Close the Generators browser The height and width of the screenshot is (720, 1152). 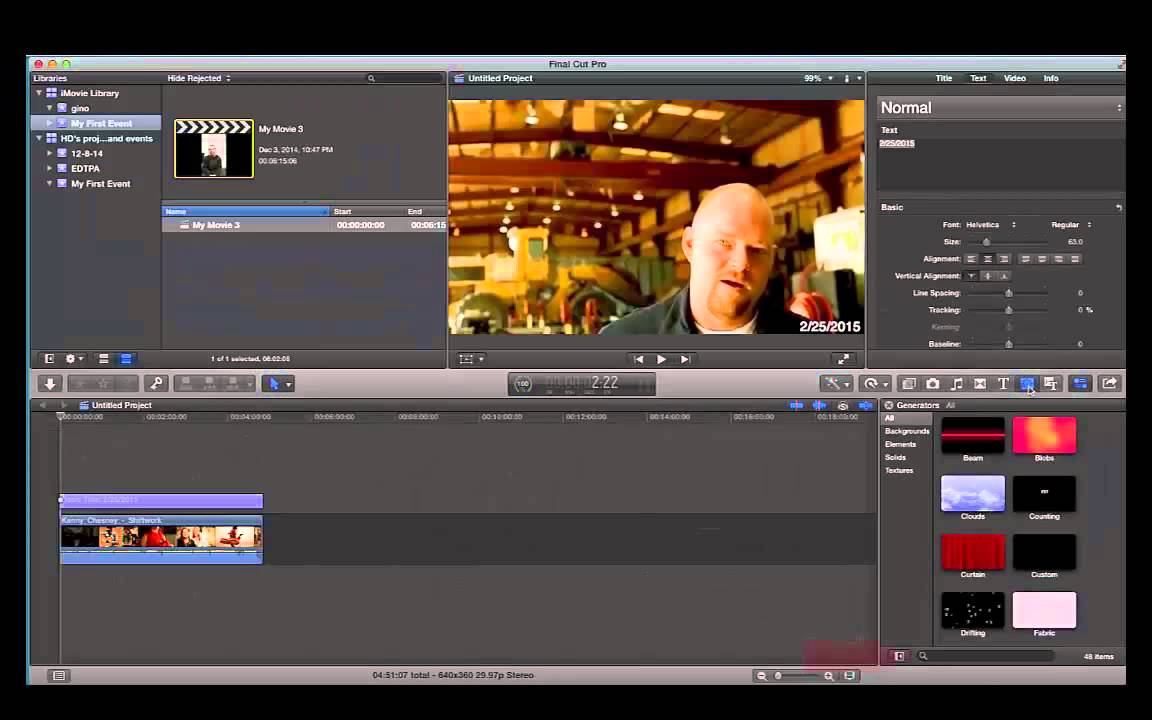888,406
